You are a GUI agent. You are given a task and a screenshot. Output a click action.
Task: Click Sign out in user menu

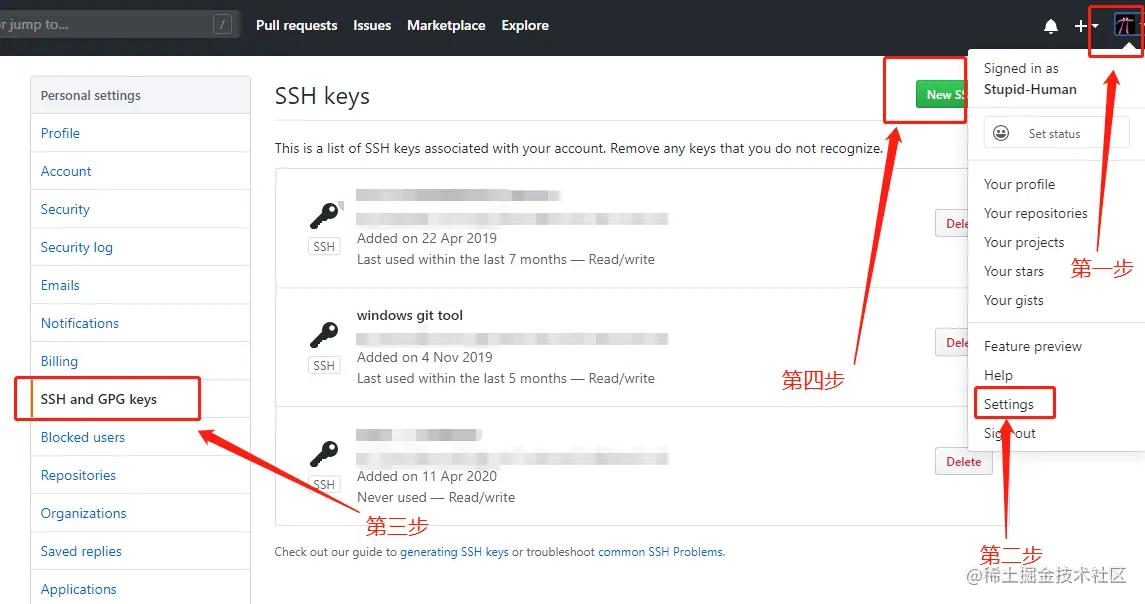pyautogui.click(x=1010, y=433)
